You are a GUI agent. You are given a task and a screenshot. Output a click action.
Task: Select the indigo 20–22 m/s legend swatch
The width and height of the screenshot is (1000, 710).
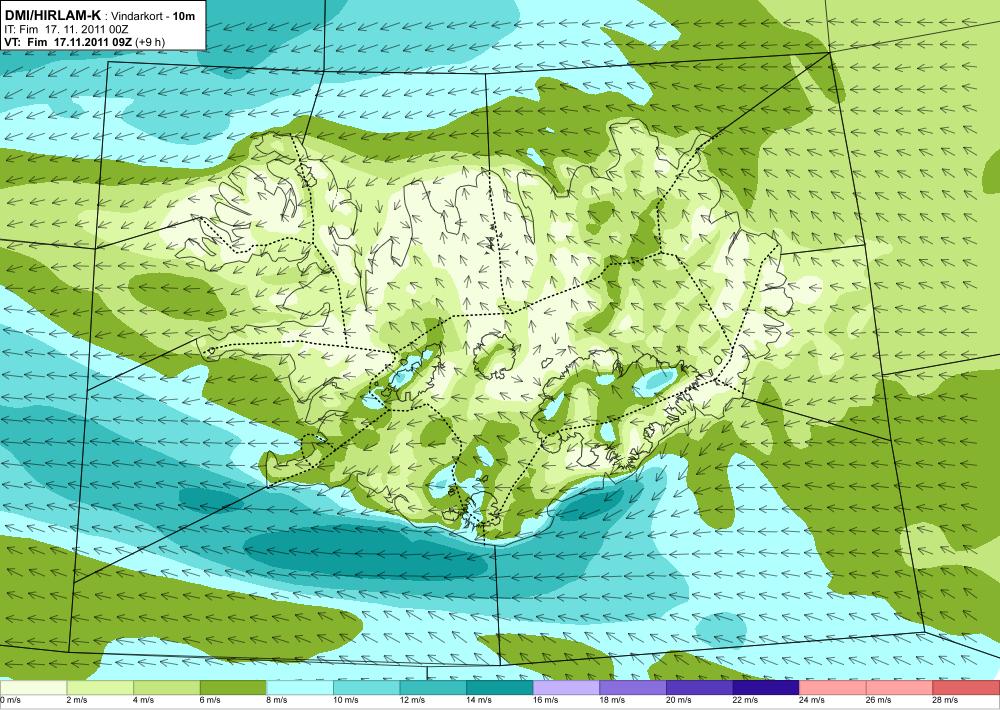click(x=700, y=688)
